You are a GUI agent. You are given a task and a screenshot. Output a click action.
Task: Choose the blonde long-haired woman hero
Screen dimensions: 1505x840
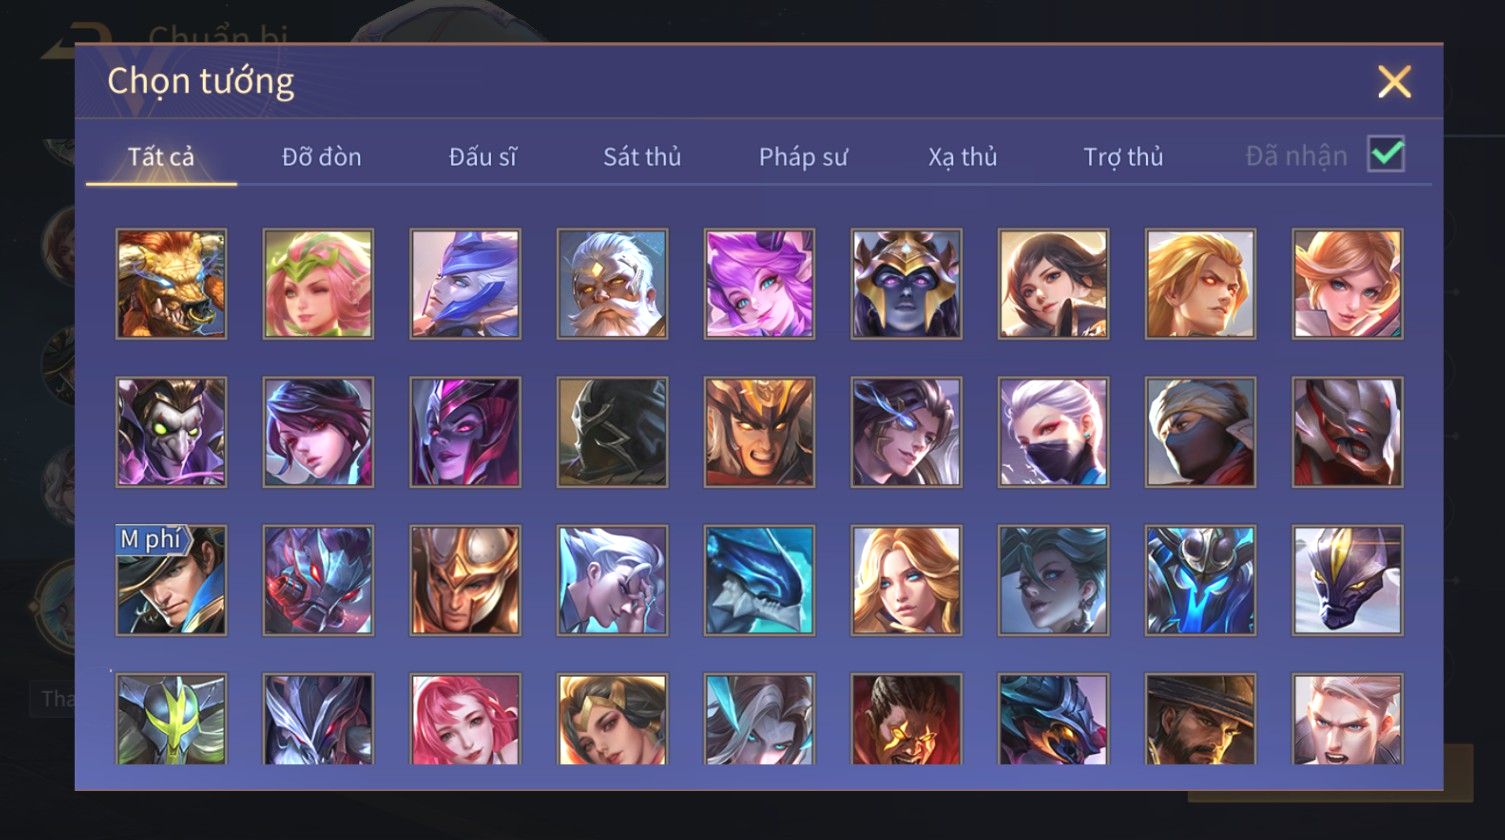906,580
